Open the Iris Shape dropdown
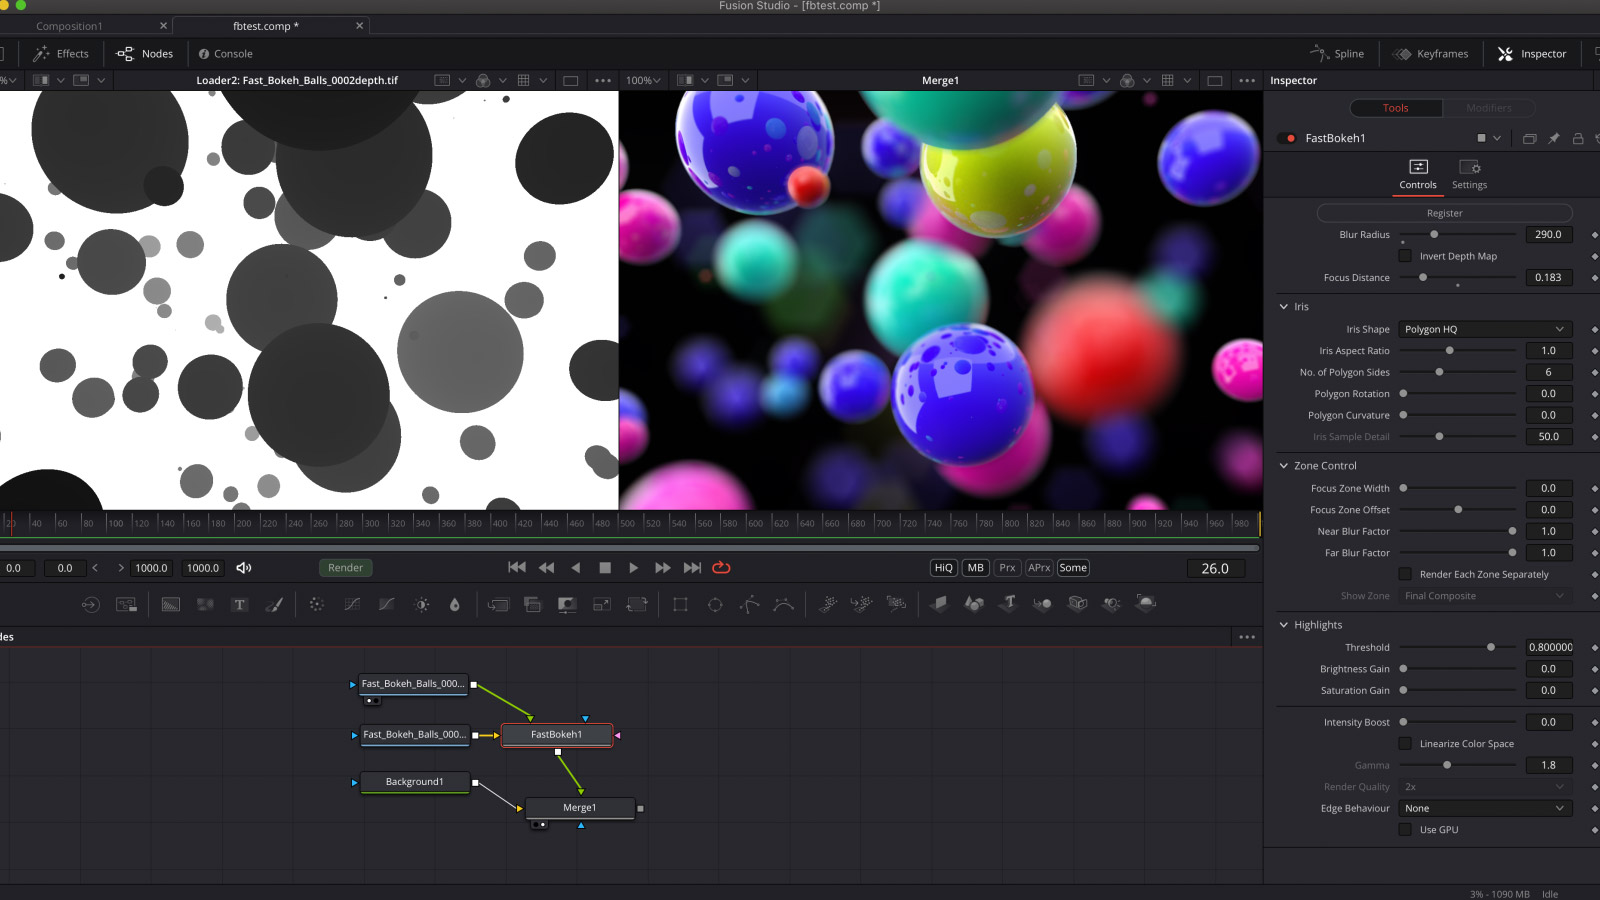 (x=1484, y=329)
